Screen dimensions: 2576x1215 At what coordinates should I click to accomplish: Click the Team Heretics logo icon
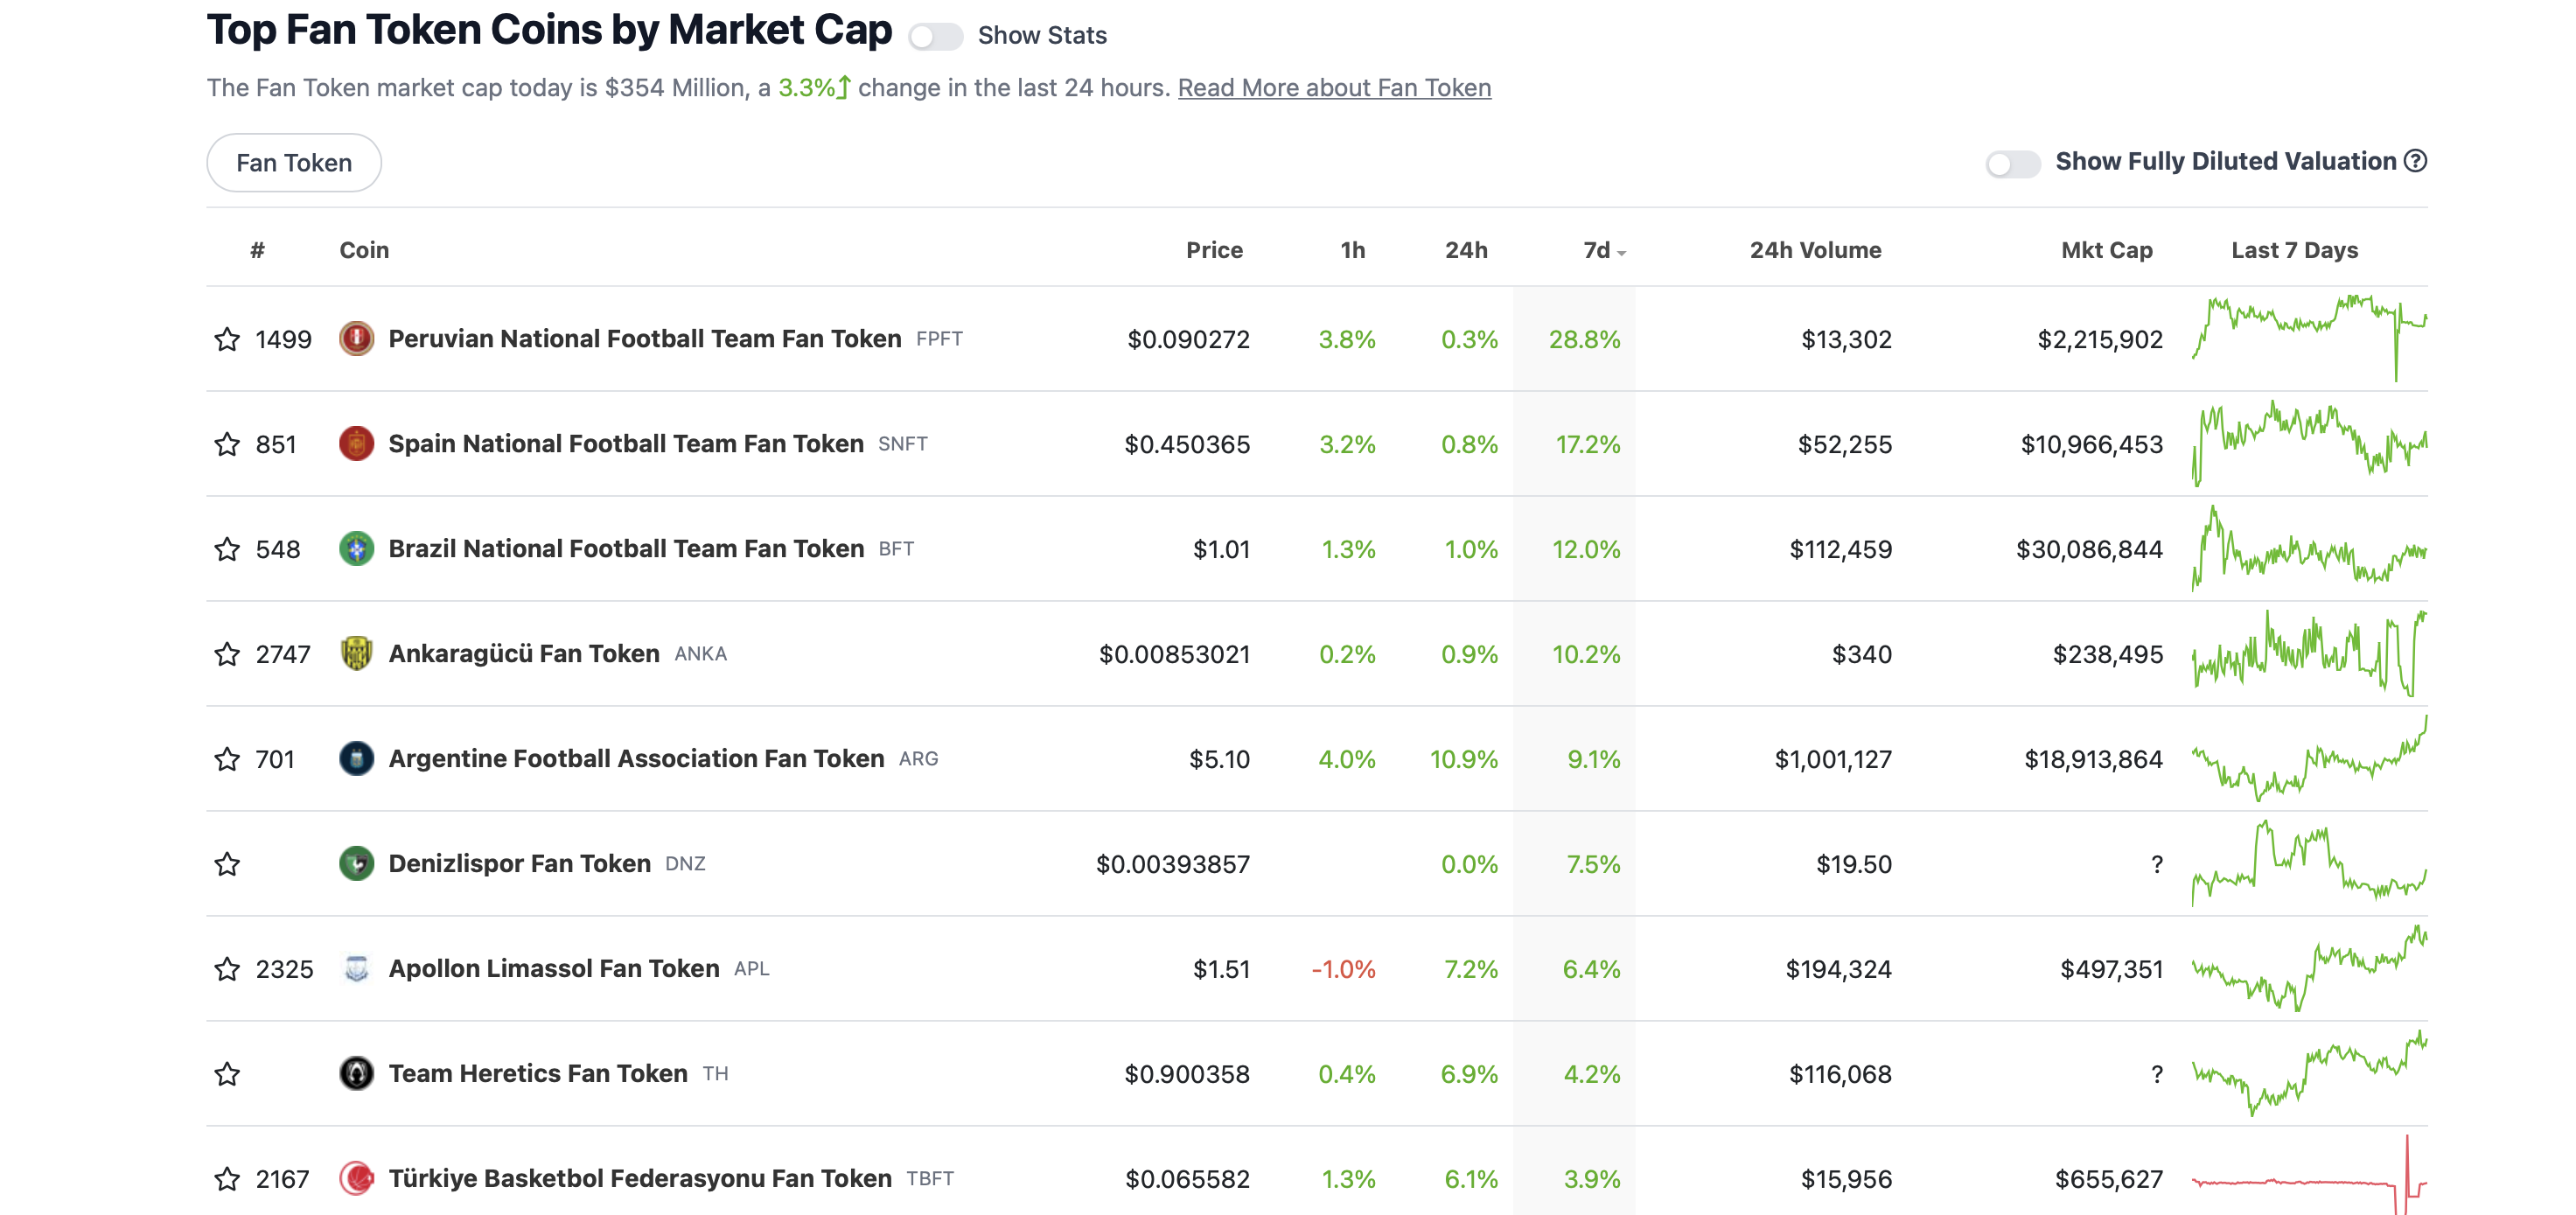(356, 1073)
